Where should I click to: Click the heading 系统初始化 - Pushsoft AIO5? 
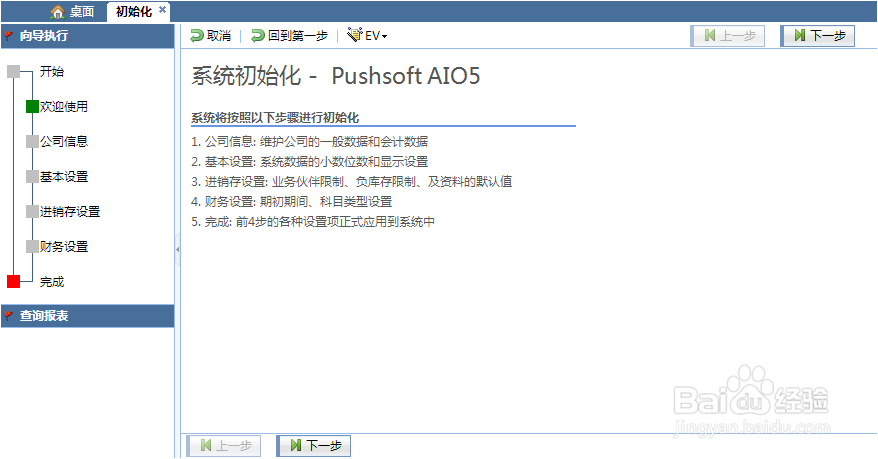click(x=335, y=76)
